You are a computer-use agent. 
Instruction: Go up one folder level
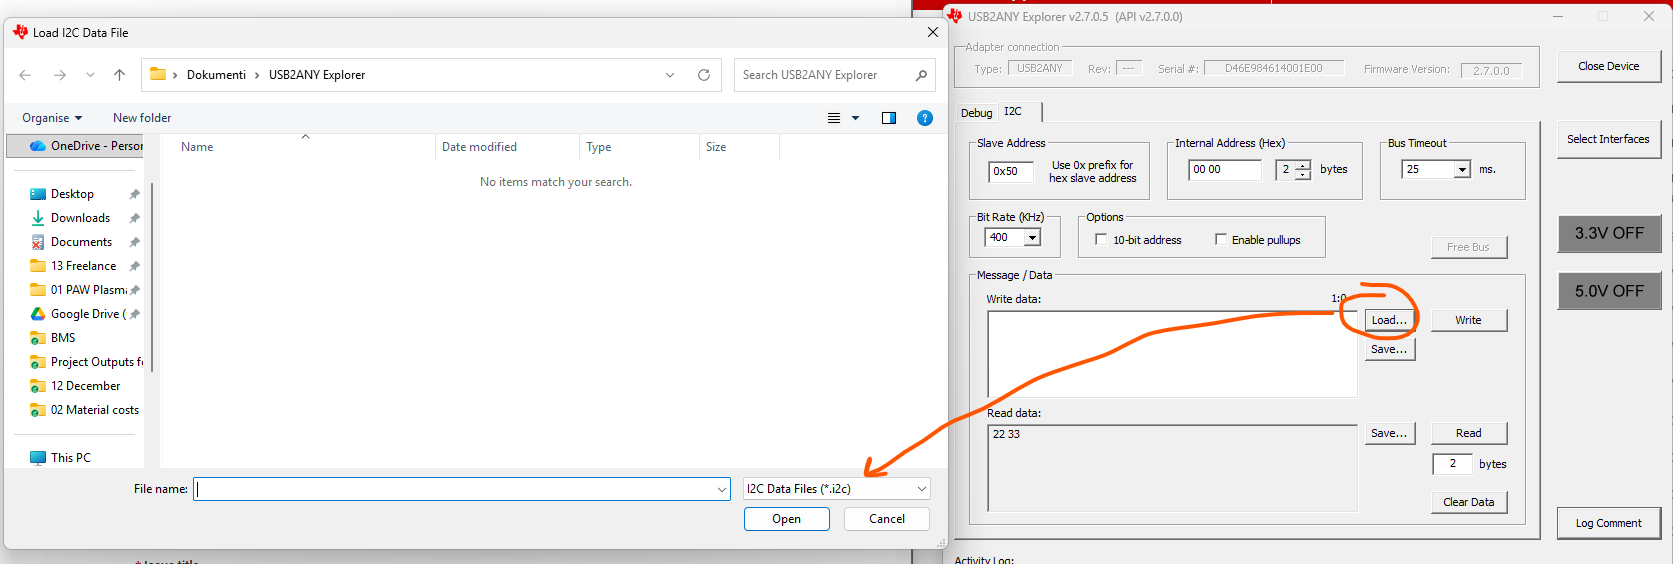(x=120, y=75)
